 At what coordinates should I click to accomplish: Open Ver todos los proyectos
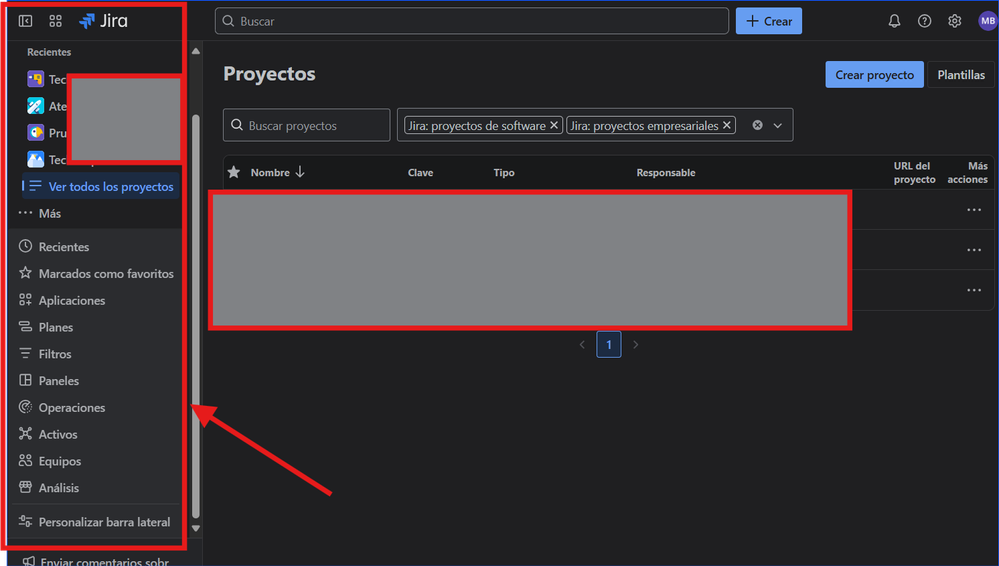[x=101, y=186]
